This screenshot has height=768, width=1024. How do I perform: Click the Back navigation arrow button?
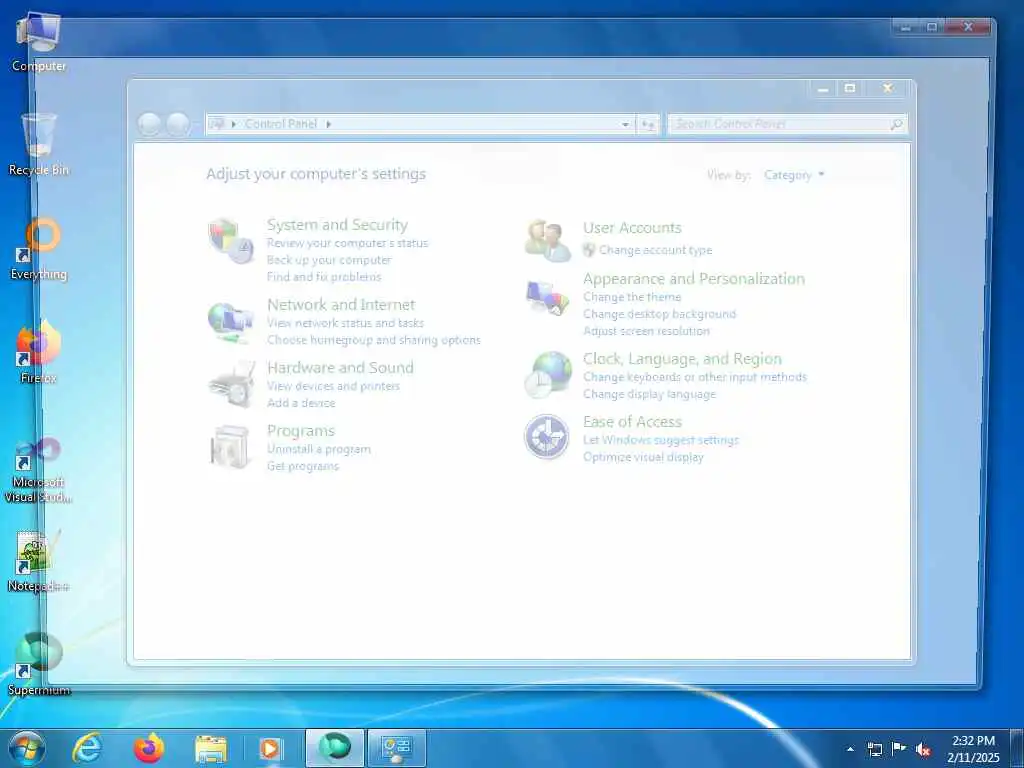(x=149, y=124)
